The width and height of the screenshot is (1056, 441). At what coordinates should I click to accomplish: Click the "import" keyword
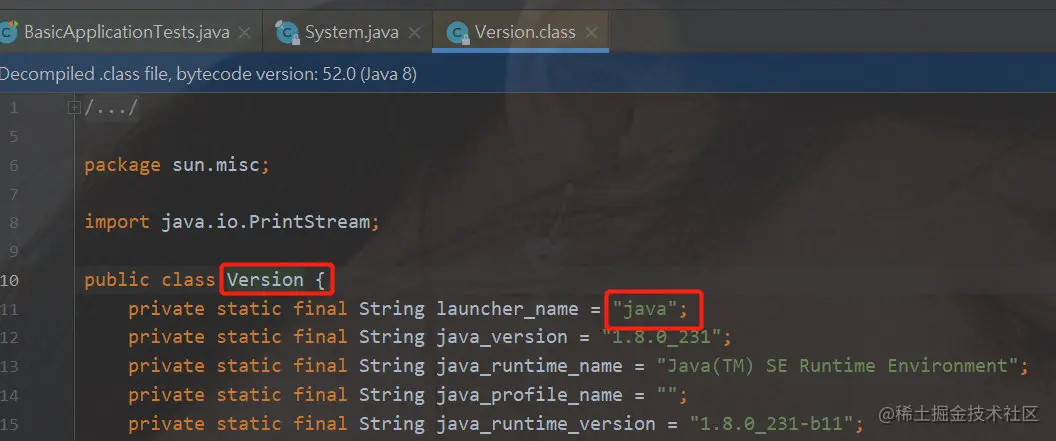click(x=117, y=222)
